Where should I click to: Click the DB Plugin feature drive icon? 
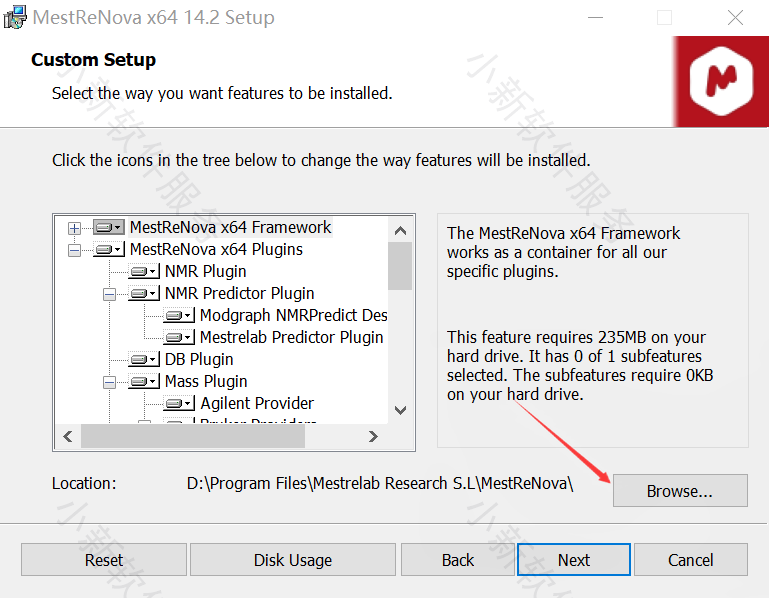(x=144, y=360)
